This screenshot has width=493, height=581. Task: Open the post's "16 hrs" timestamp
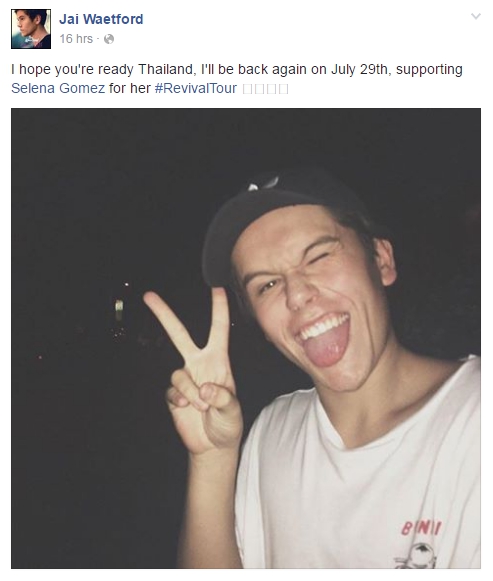pyautogui.click(x=76, y=39)
